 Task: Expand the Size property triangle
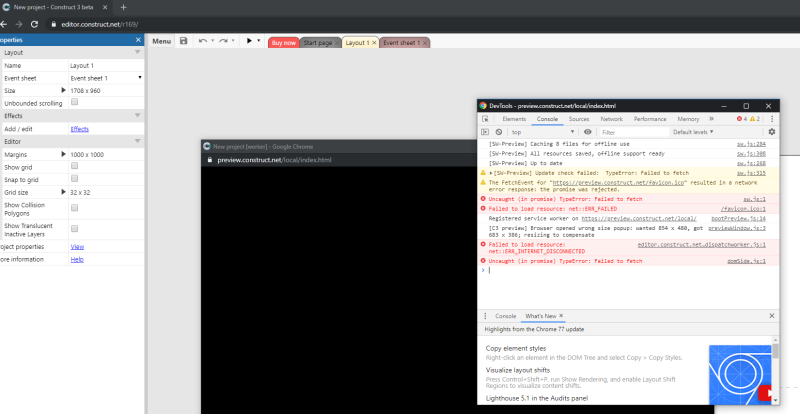coord(63,90)
